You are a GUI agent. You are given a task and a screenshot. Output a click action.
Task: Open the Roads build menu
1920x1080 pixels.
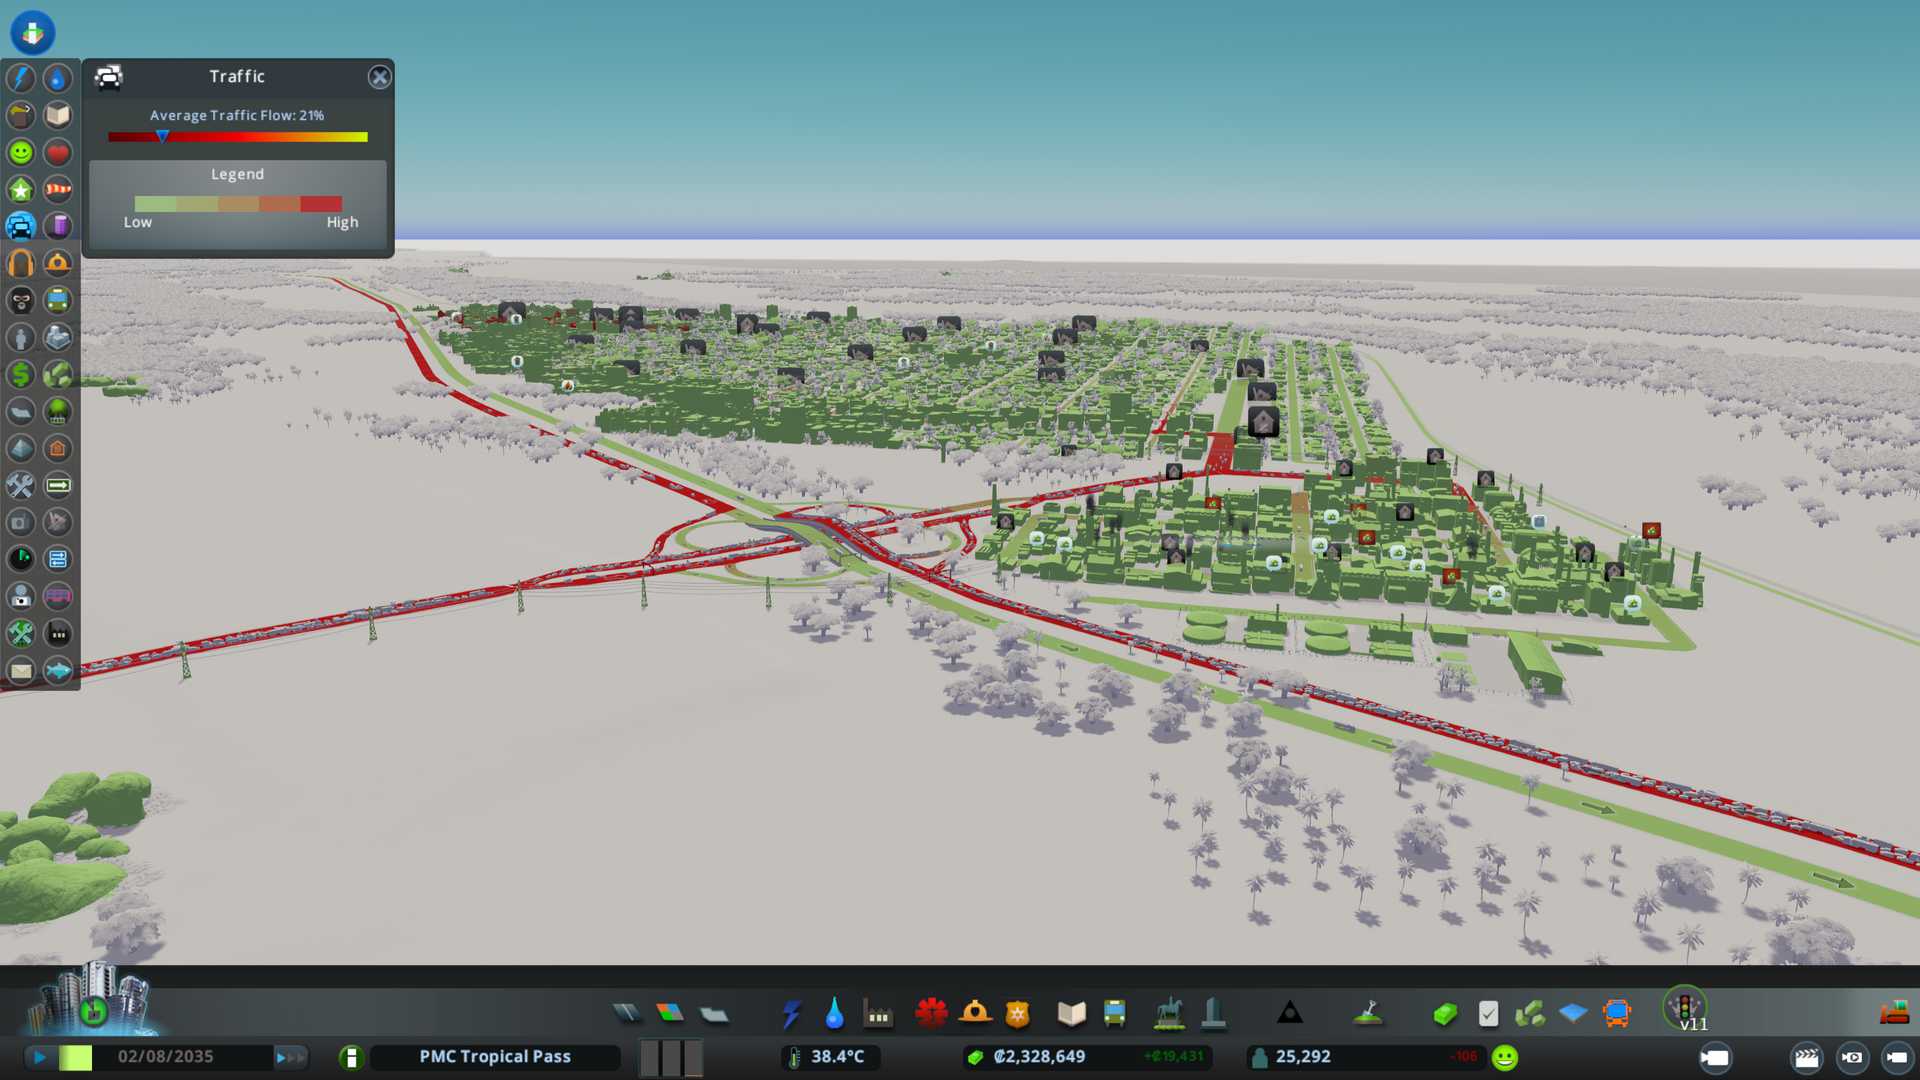627,1014
